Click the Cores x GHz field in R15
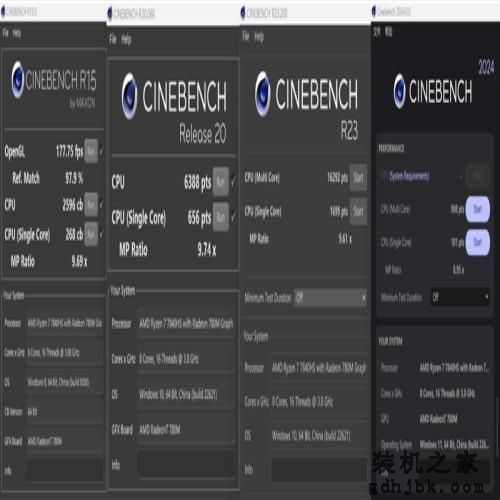The width and height of the screenshot is (500, 500). coord(65,352)
